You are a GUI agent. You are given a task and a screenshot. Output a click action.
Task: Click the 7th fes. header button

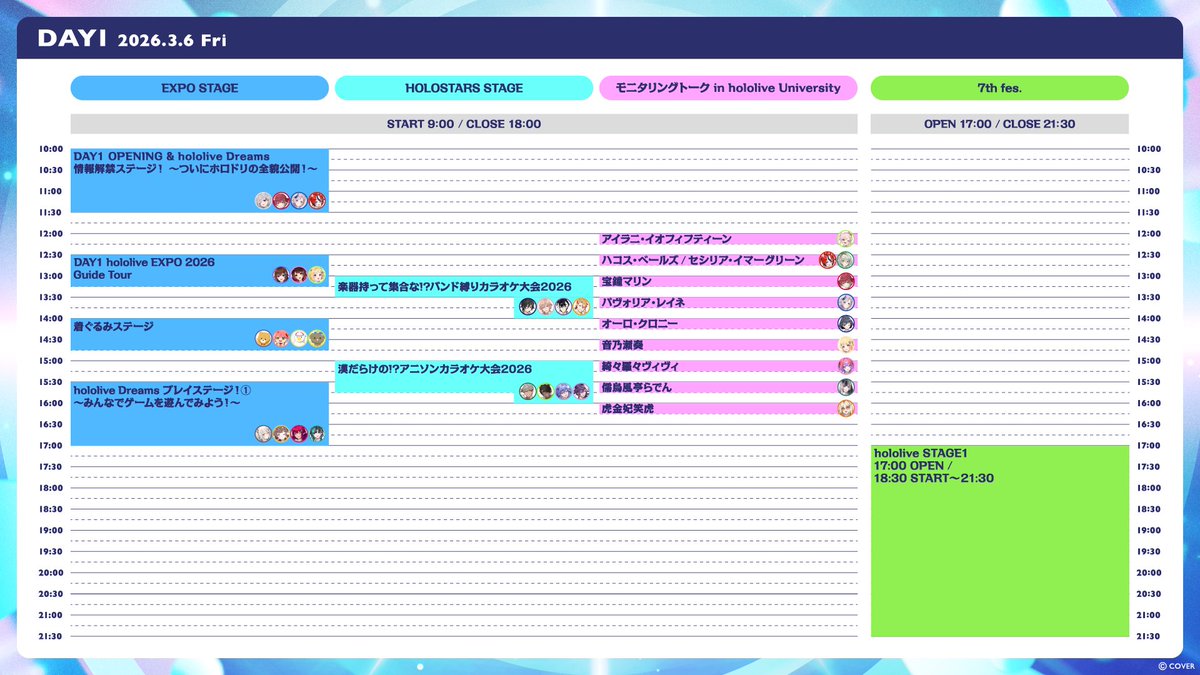[999, 88]
